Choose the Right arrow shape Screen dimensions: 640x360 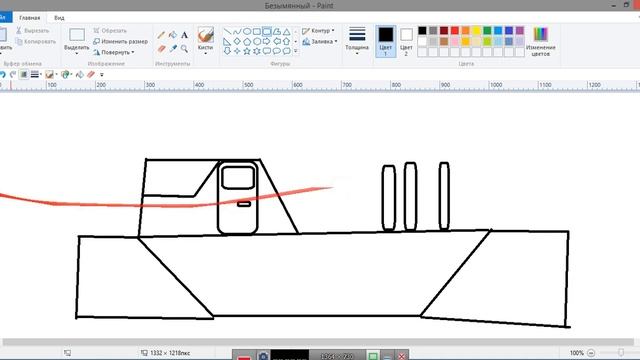tap(267, 41)
